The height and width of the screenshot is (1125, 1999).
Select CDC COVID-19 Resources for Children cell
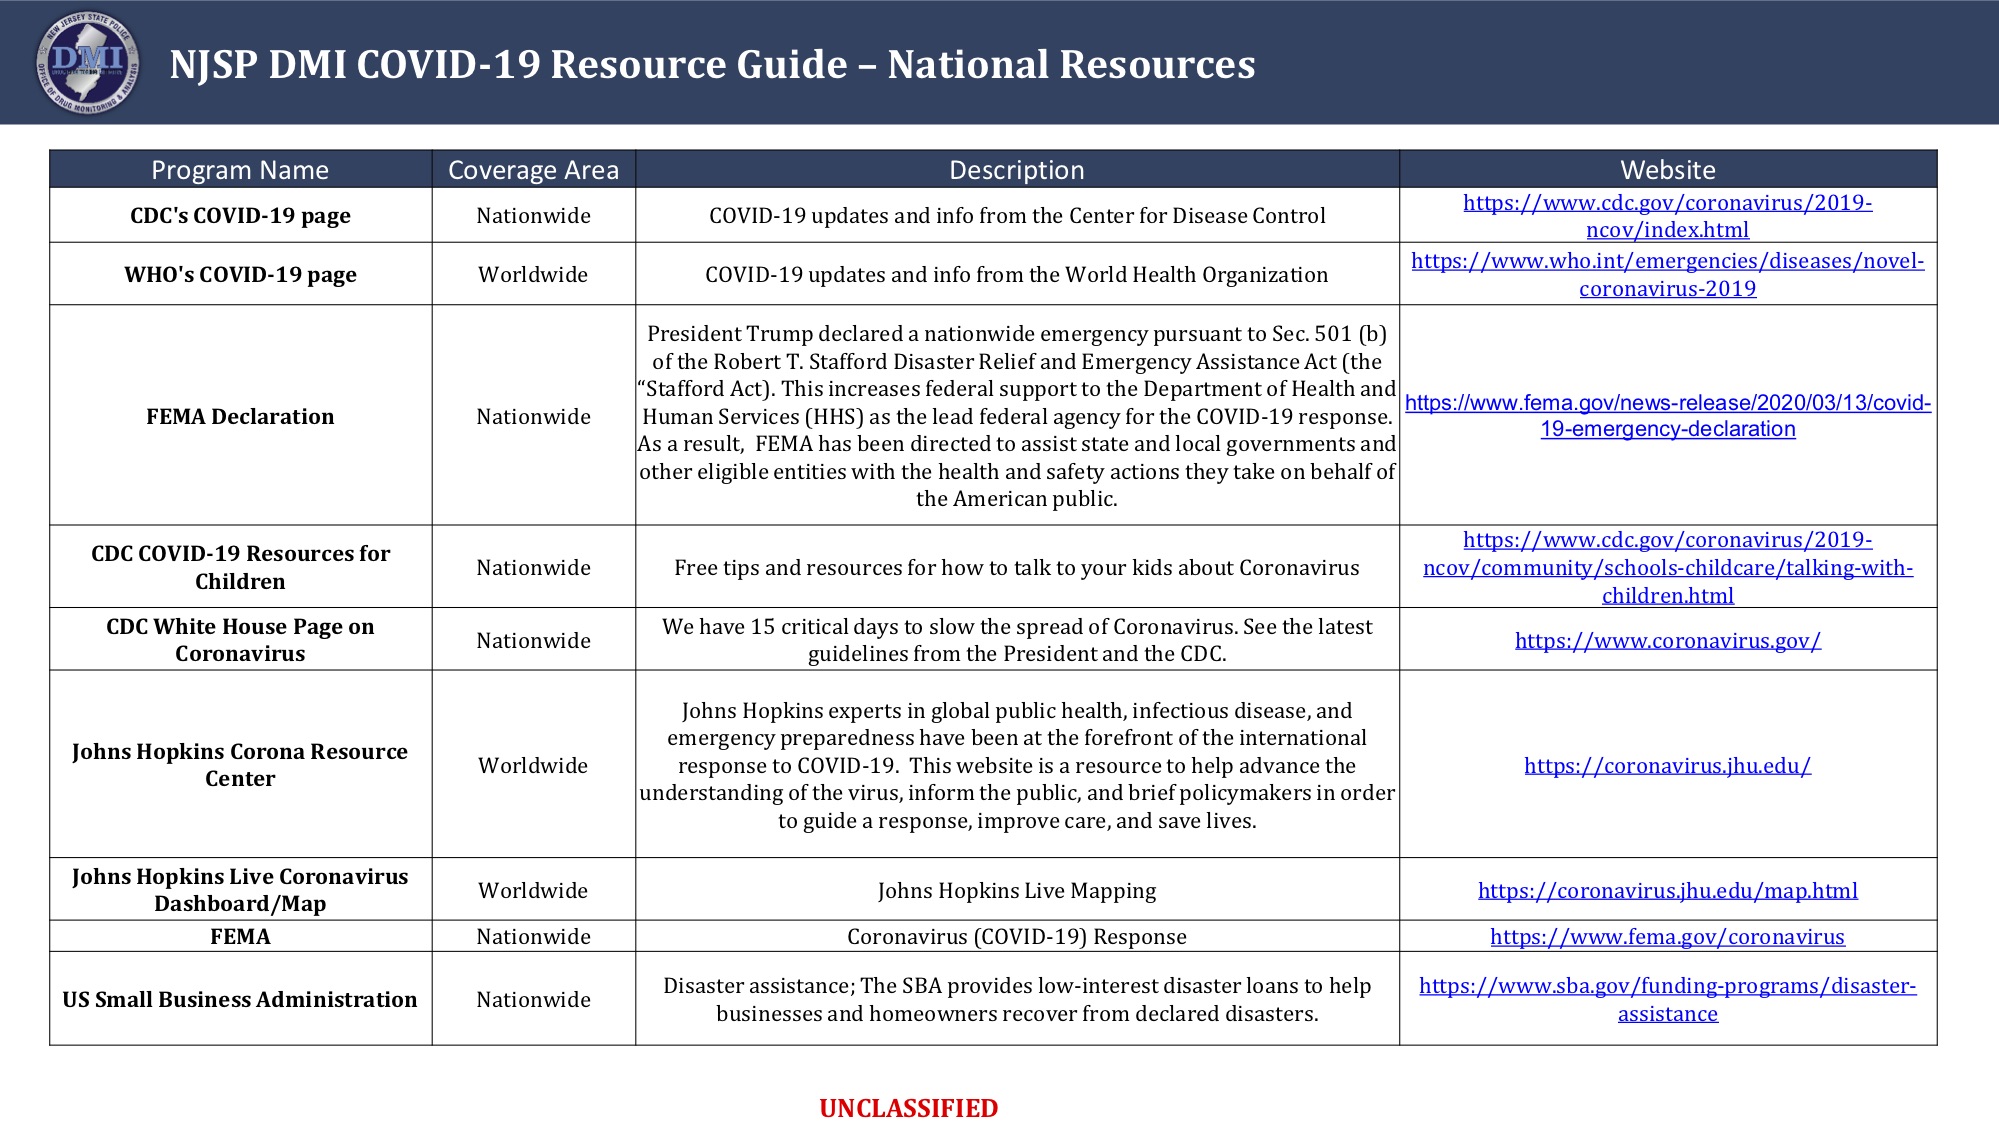[x=240, y=567]
